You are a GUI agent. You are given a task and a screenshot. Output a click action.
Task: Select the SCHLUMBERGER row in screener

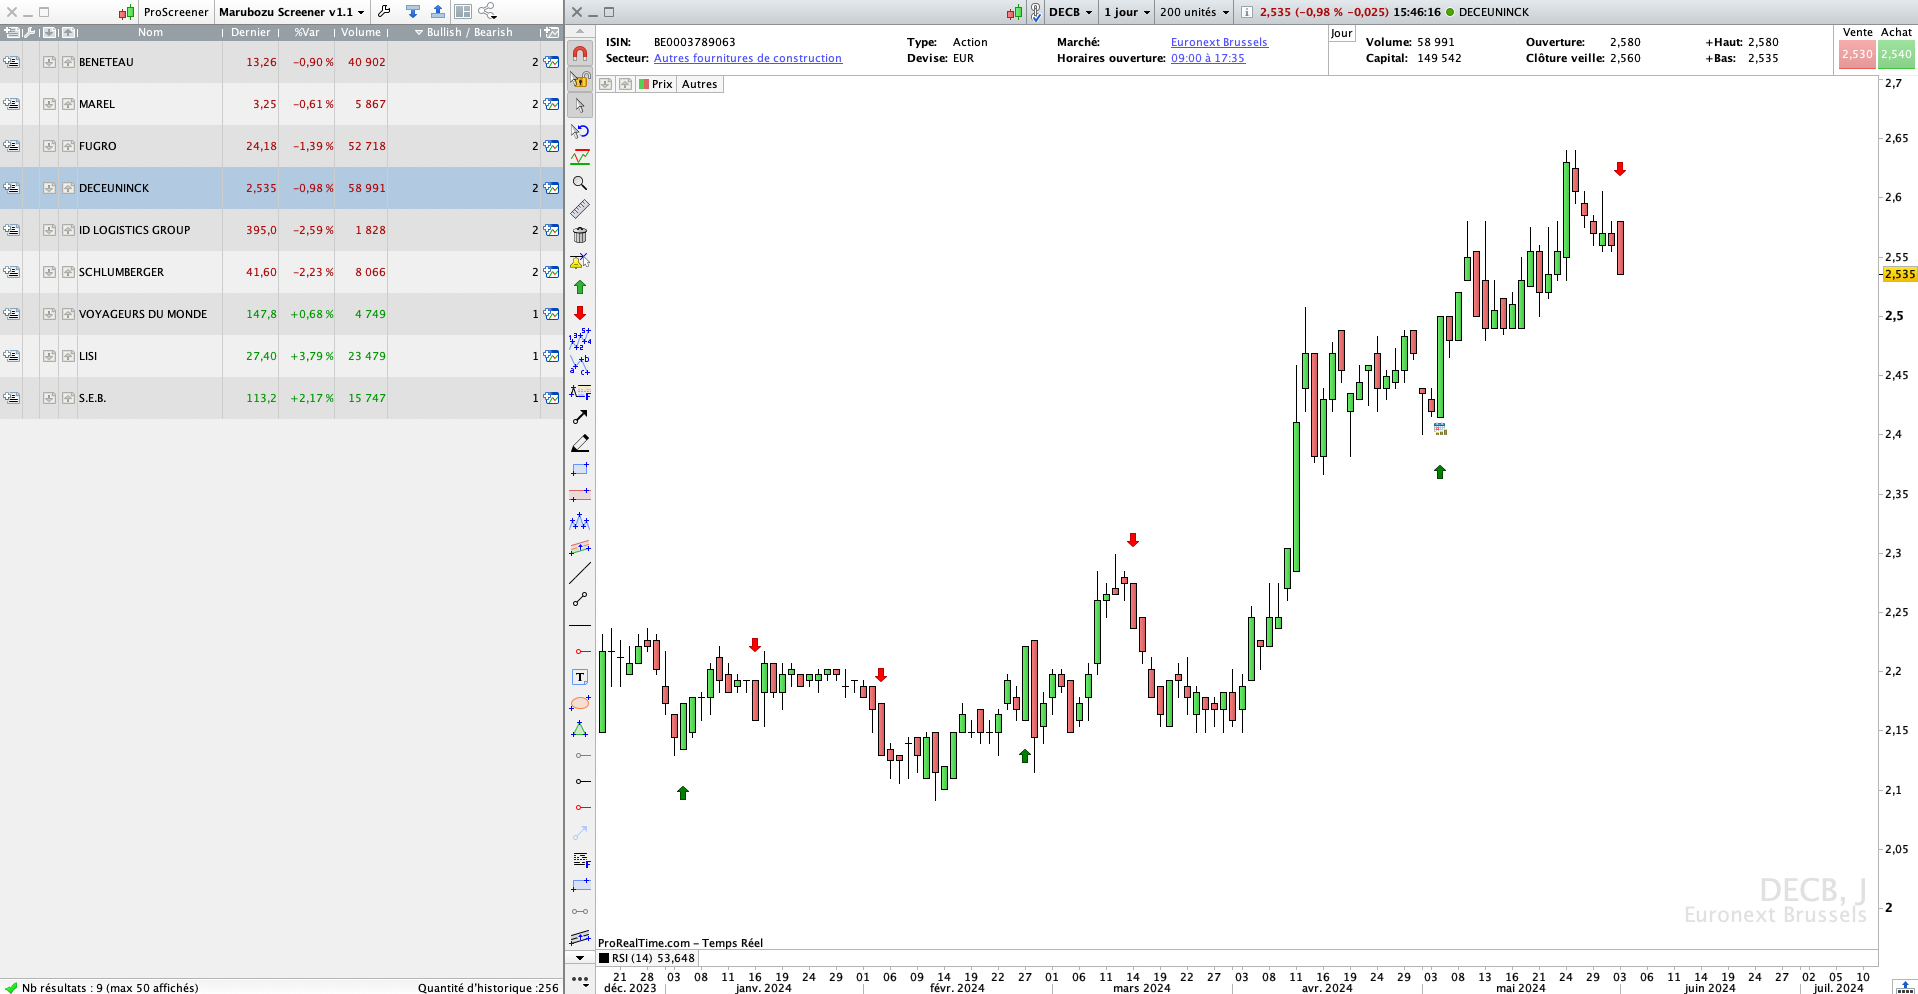coord(281,272)
